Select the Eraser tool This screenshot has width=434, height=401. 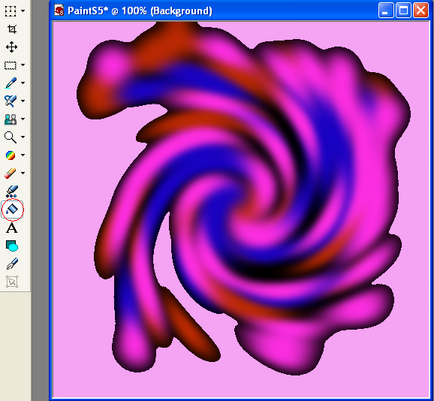[x=10, y=173]
